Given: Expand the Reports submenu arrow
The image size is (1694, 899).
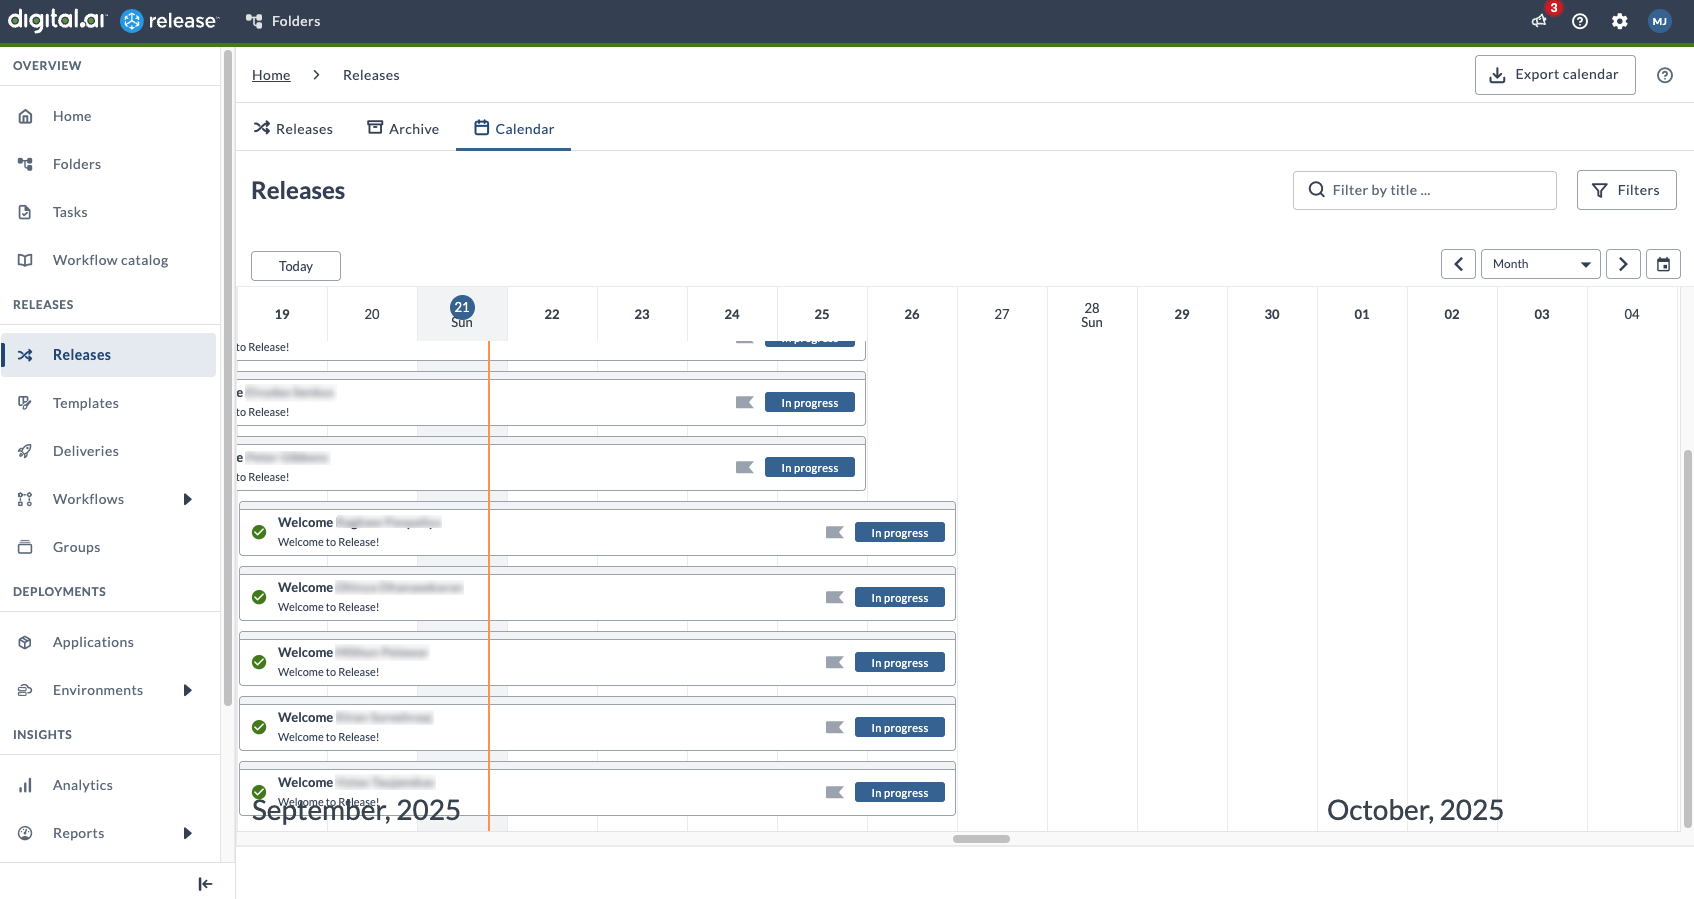Looking at the screenshot, I should (187, 833).
